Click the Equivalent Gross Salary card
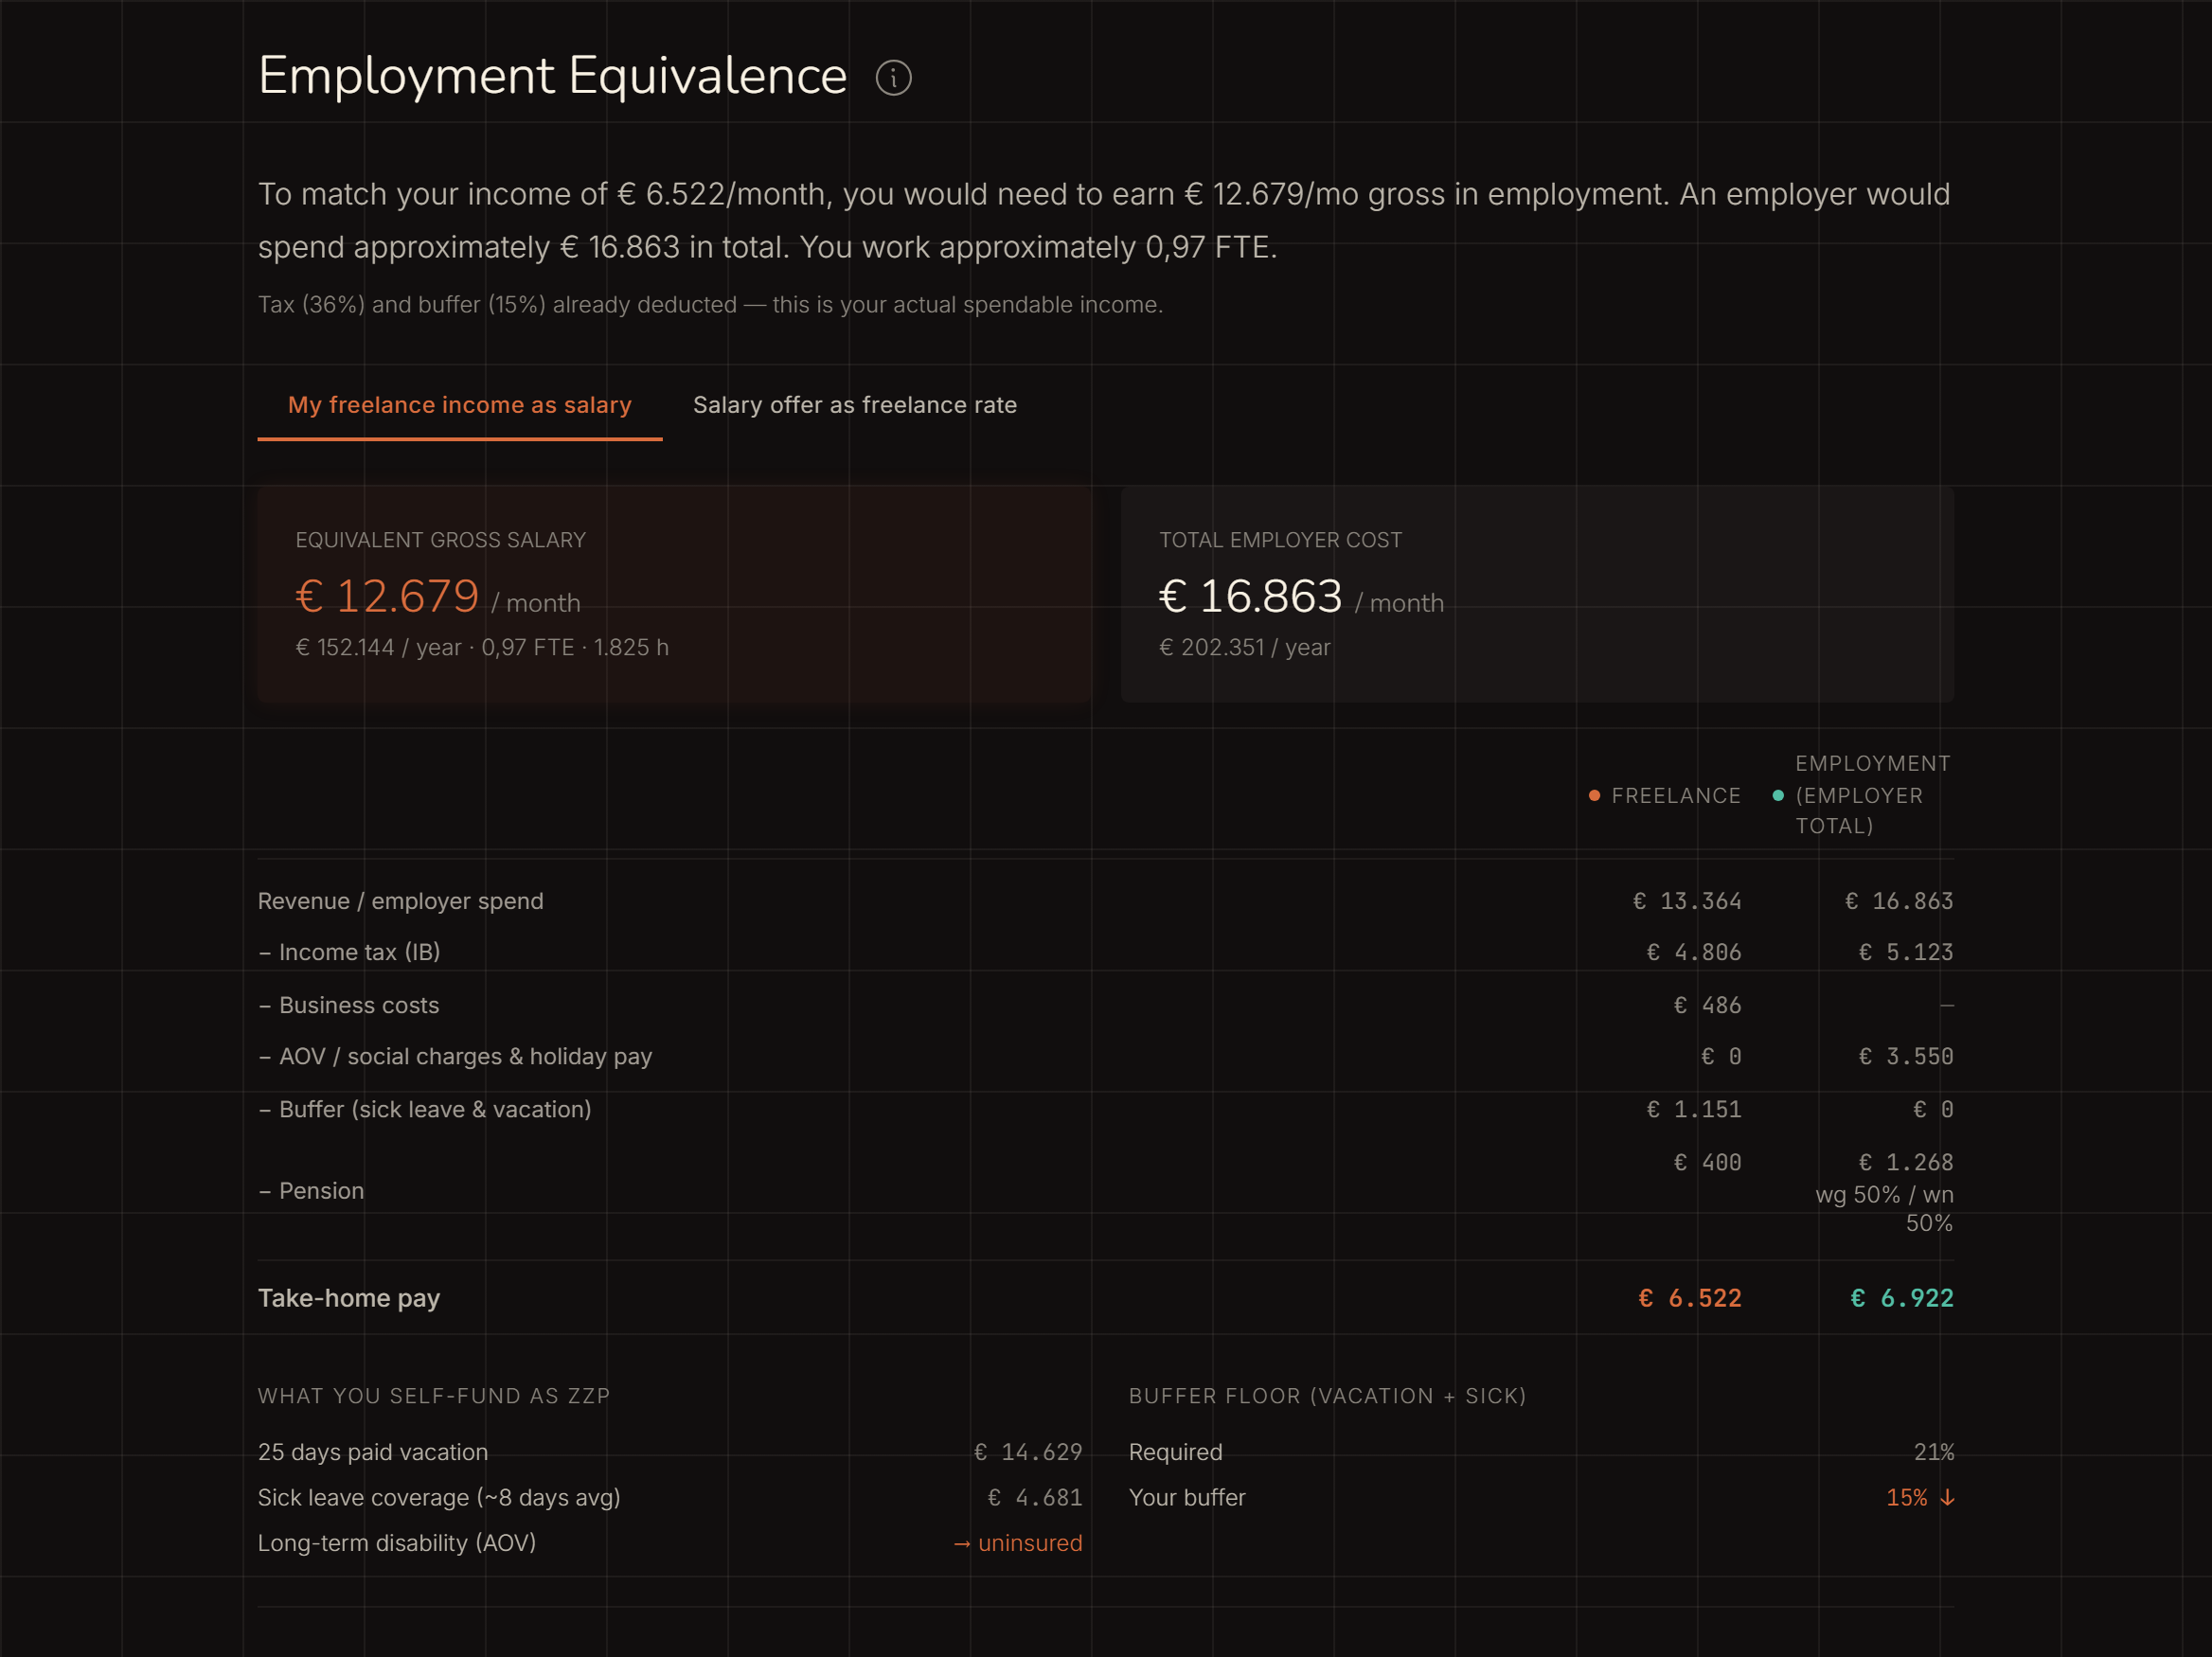 coord(675,594)
